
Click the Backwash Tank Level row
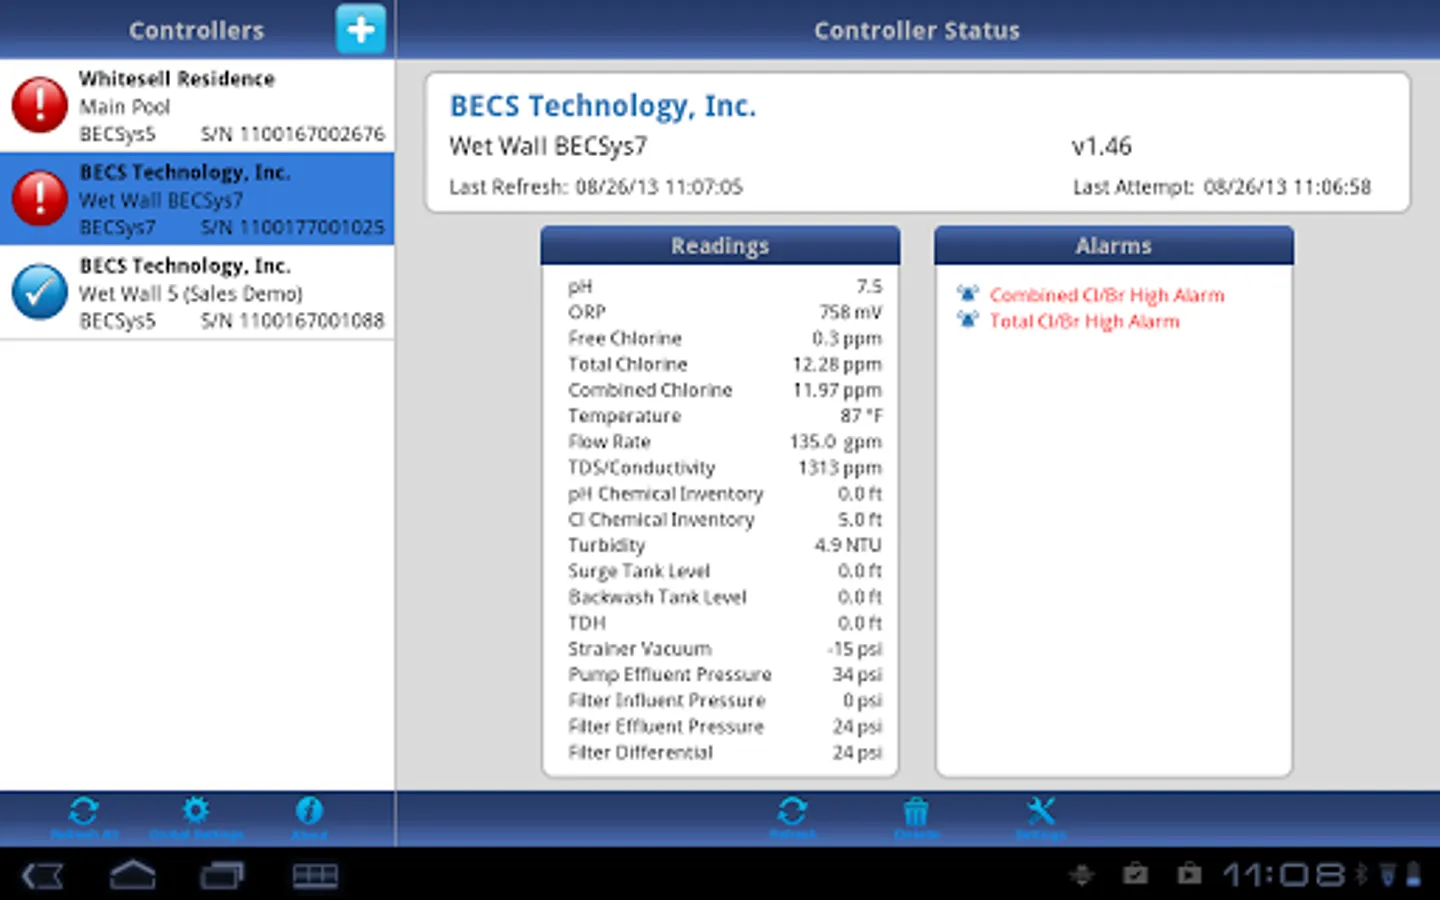click(x=725, y=597)
